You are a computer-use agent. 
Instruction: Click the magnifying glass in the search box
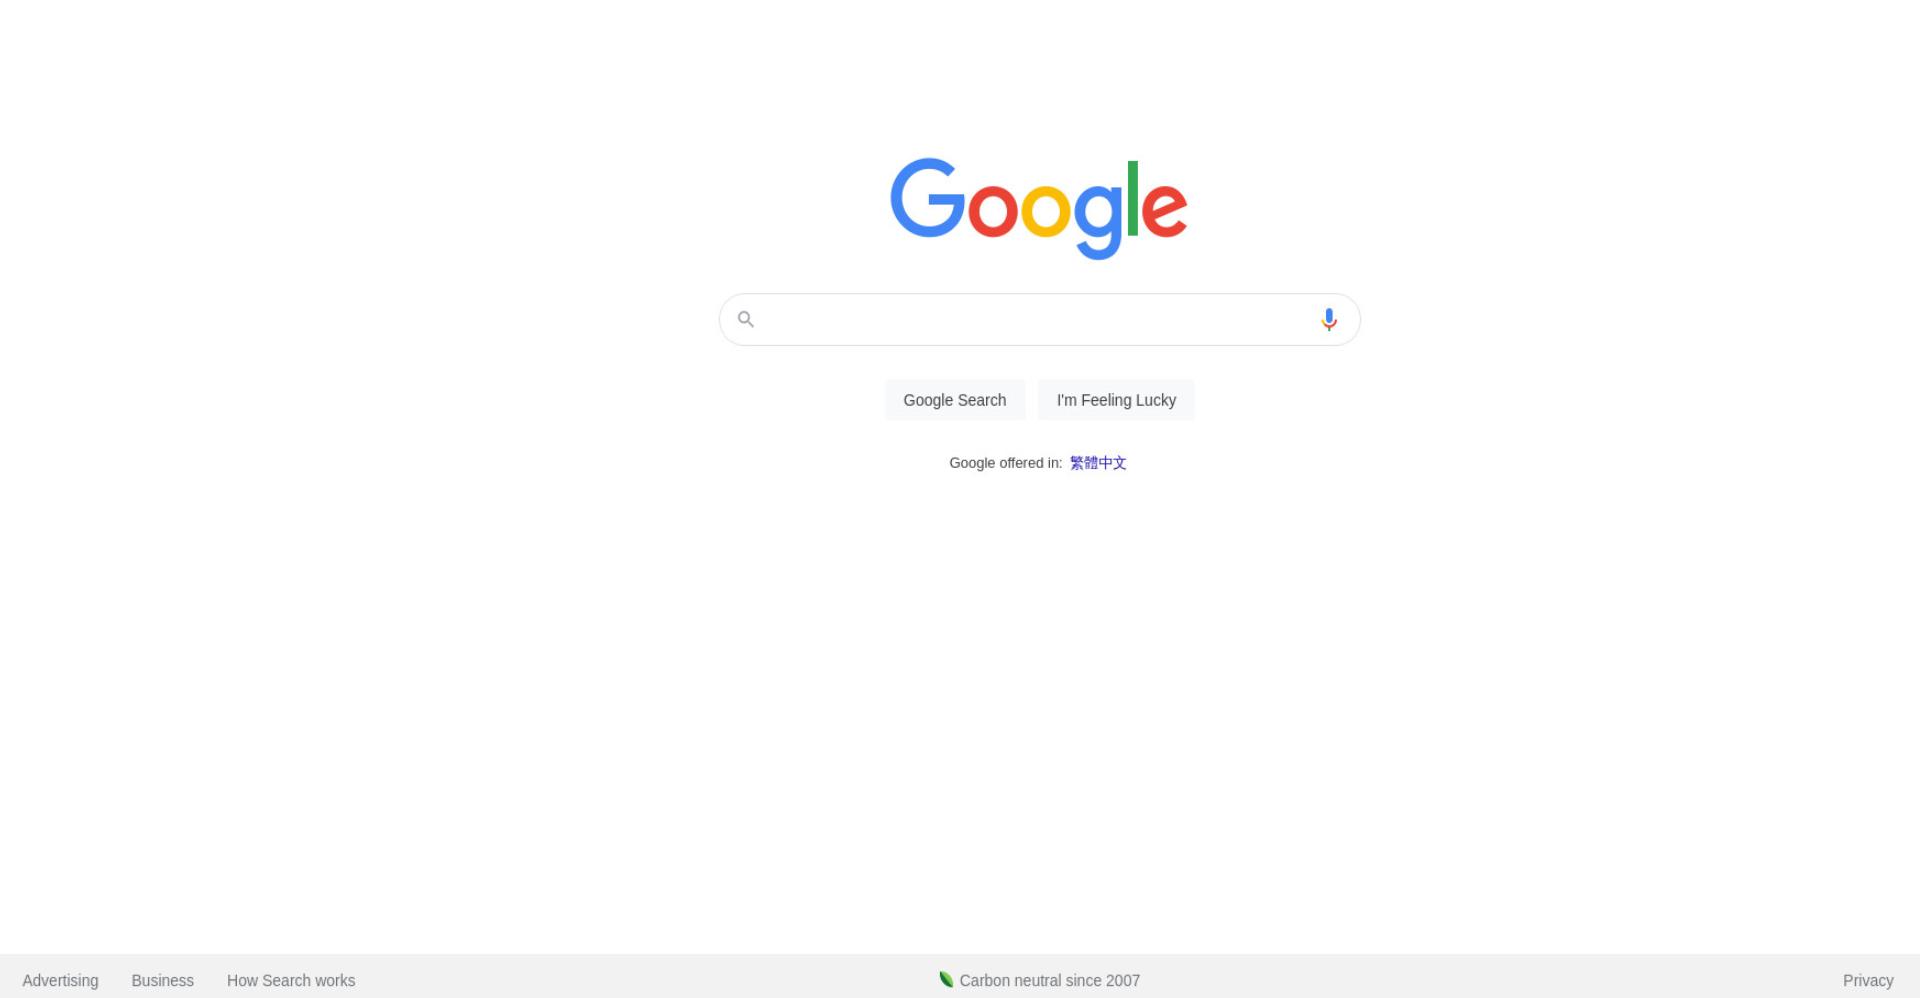(746, 319)
